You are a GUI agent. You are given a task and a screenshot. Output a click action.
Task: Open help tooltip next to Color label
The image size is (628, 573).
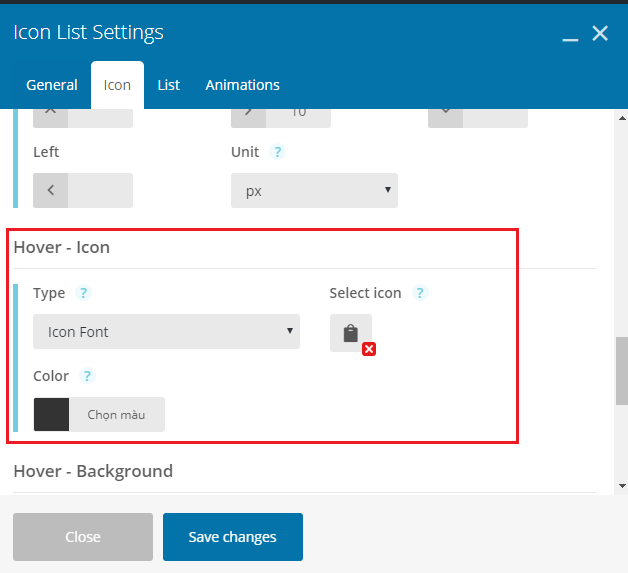pyautogui.click(x=87, y=376)
